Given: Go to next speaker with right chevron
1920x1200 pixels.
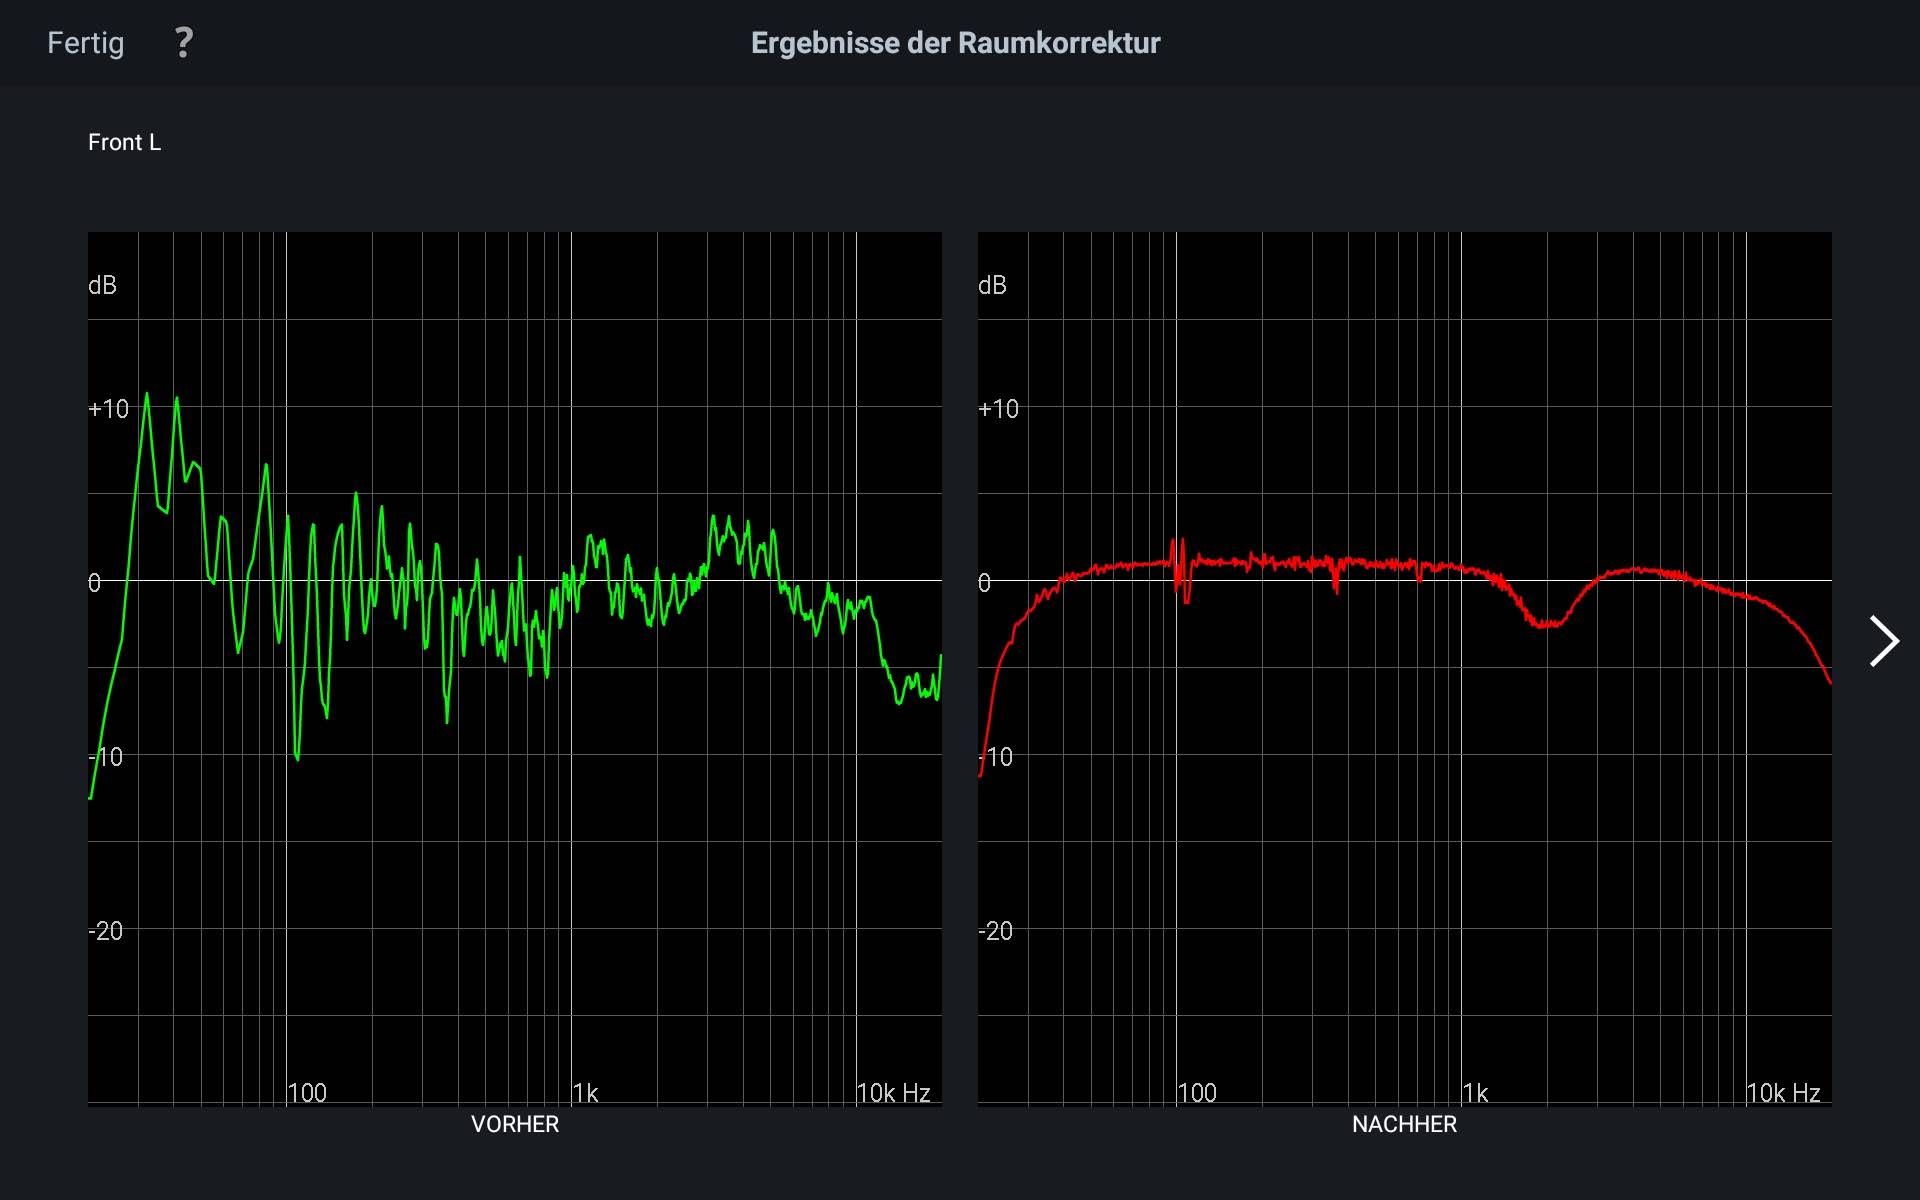Looking at the screenshot, I should (x=1883, y=641).
